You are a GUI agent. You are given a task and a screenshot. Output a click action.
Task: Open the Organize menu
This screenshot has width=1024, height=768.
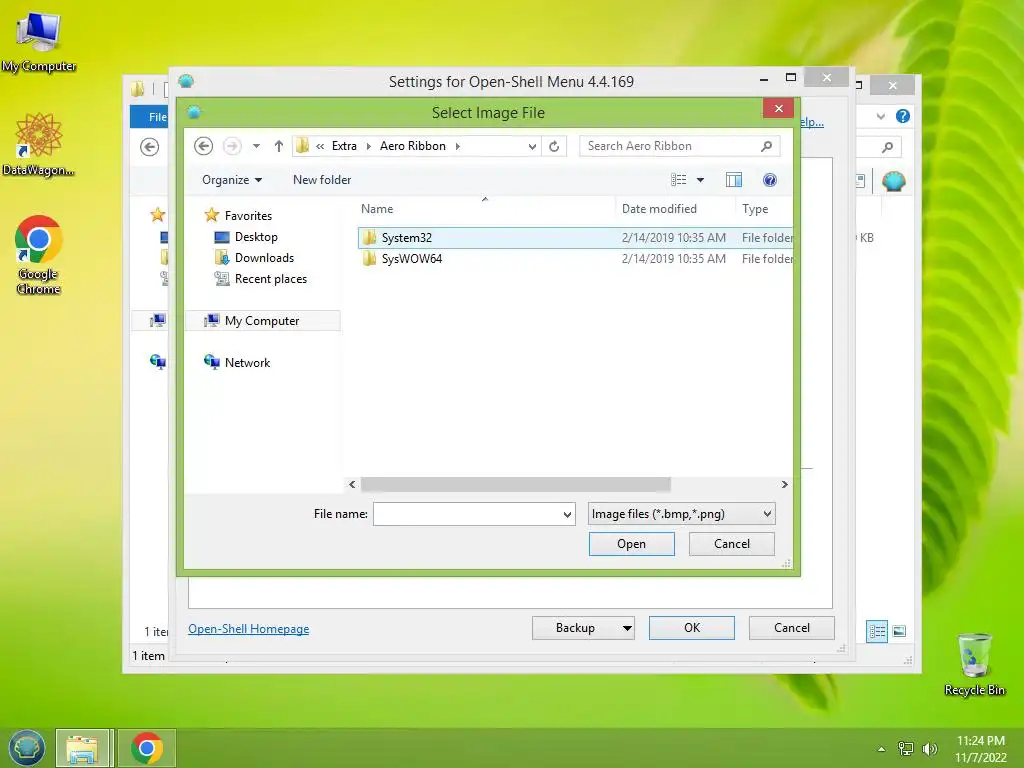(232, 180)
